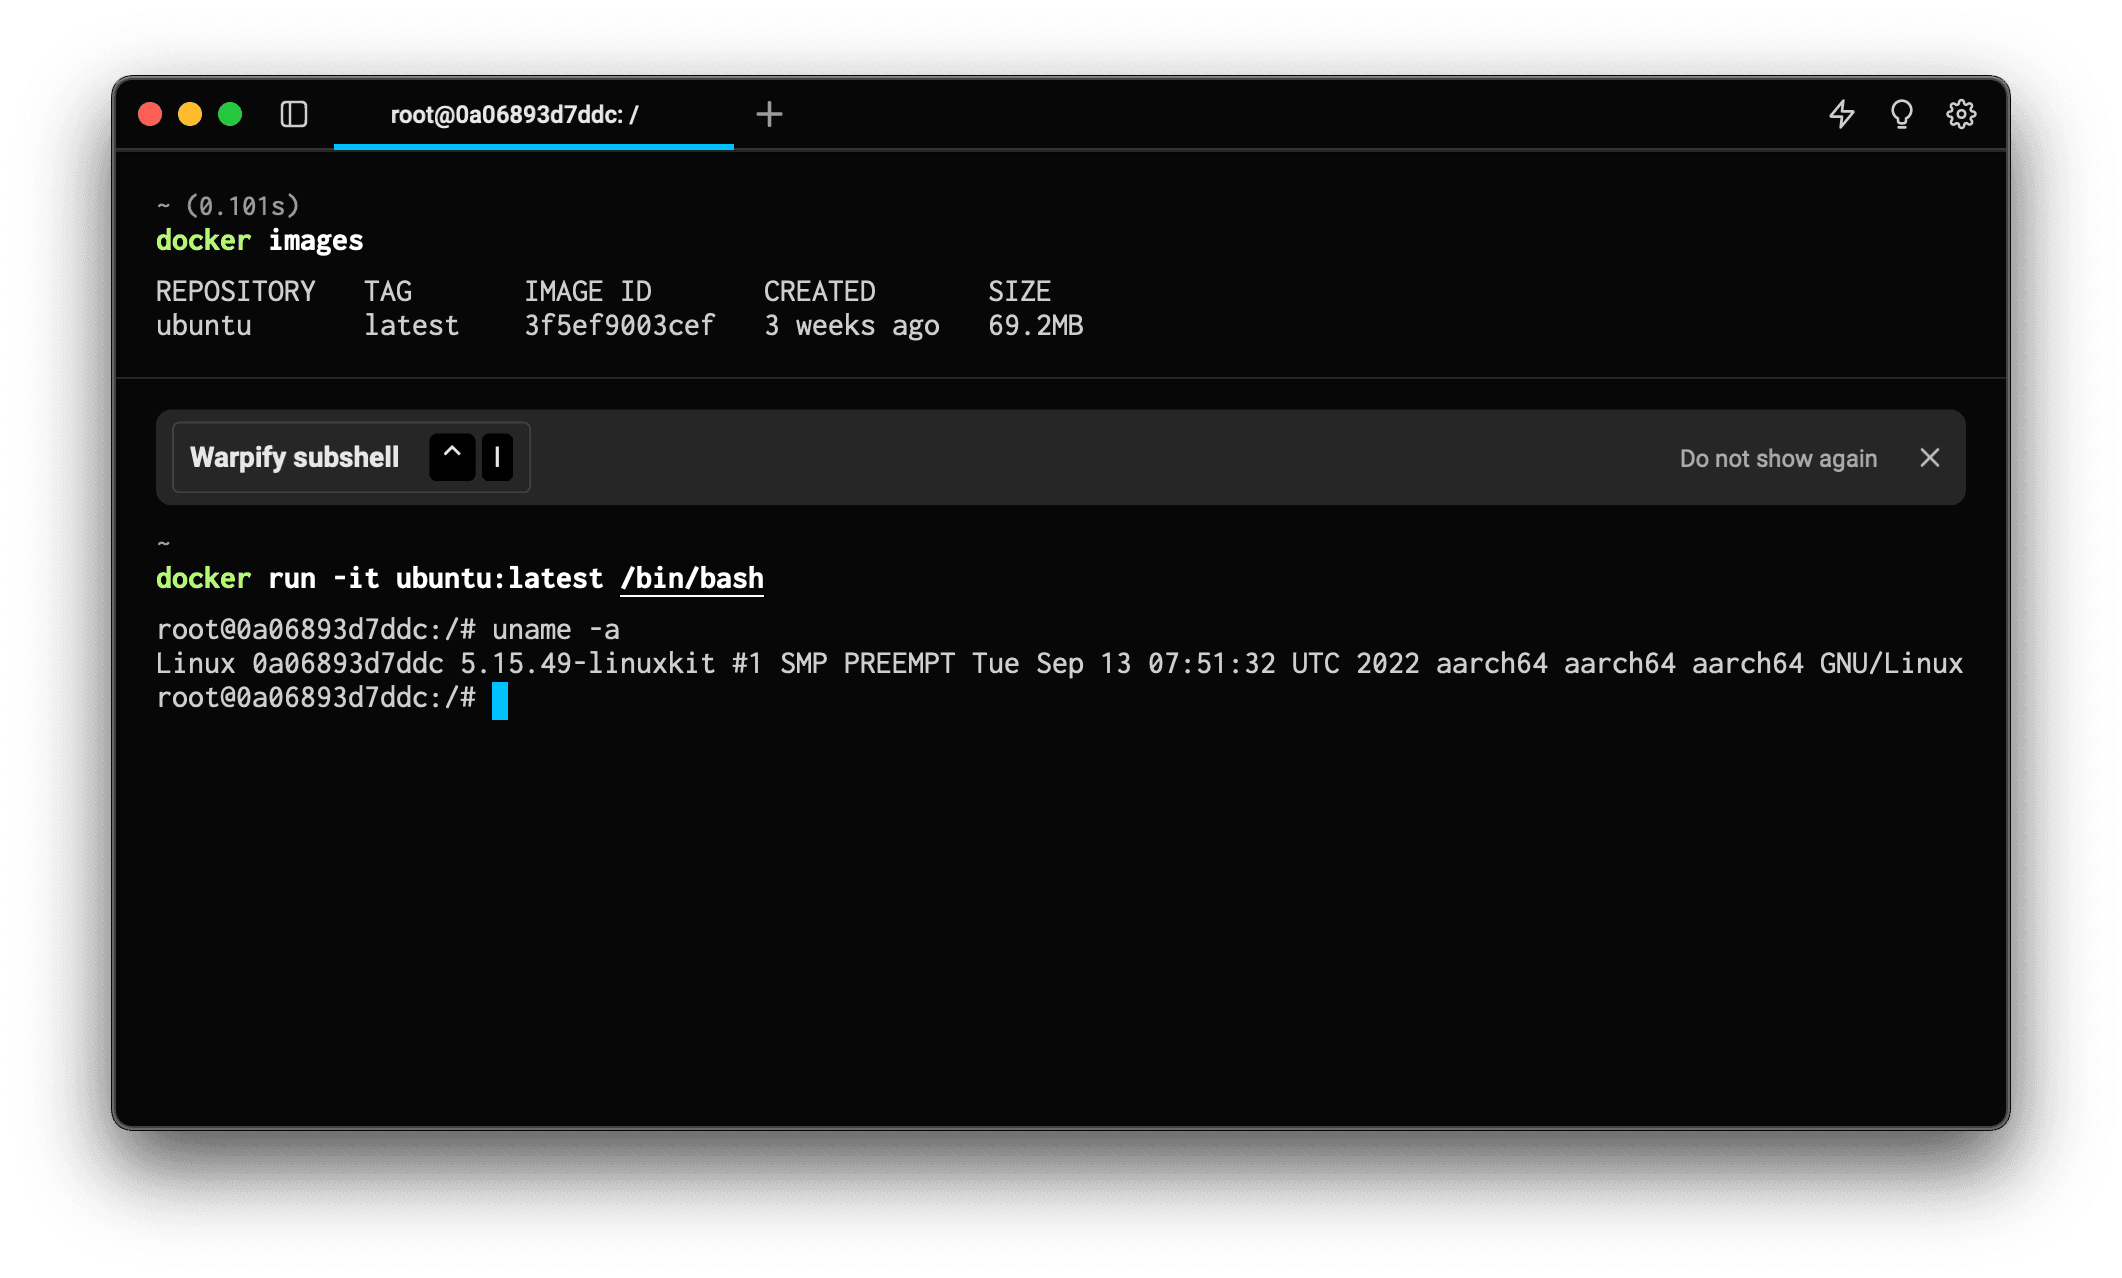
Task: Click the Warpify subshell button
Action: click(x=295, y=457)
